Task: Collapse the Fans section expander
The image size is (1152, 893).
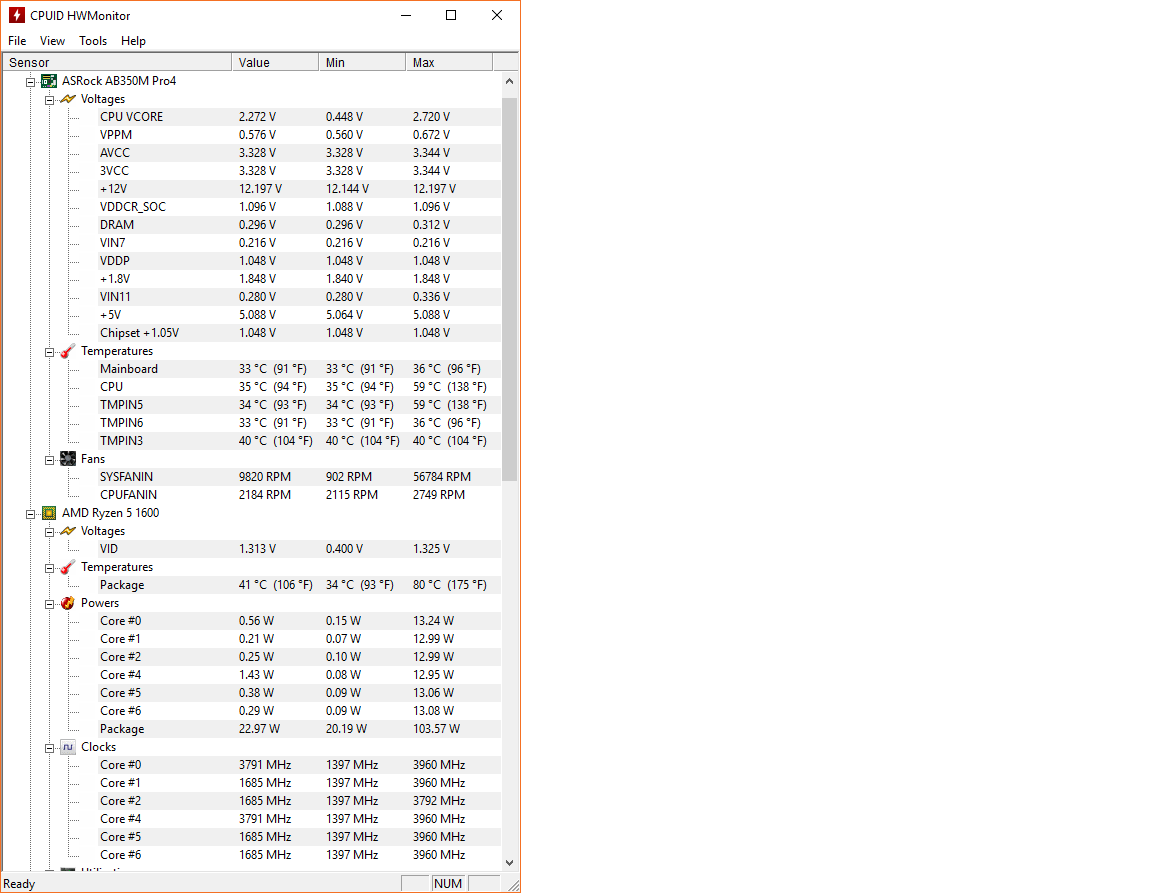Action: (x=50, y=459)
